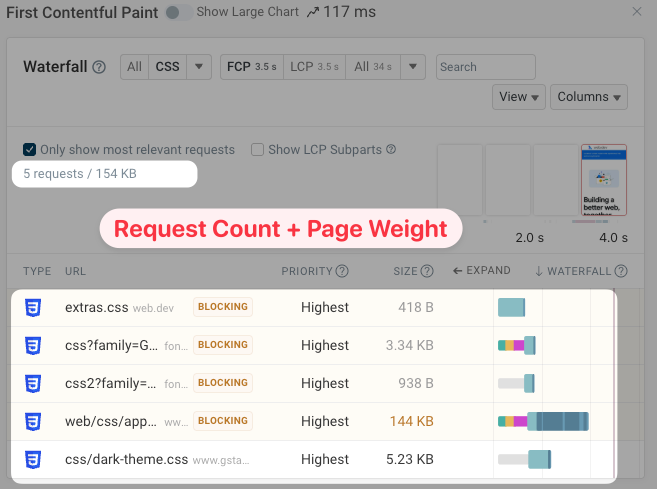Click the help icon beside PRIORITY column
This screenshot has width=657, height=489.
click(343, 271)
